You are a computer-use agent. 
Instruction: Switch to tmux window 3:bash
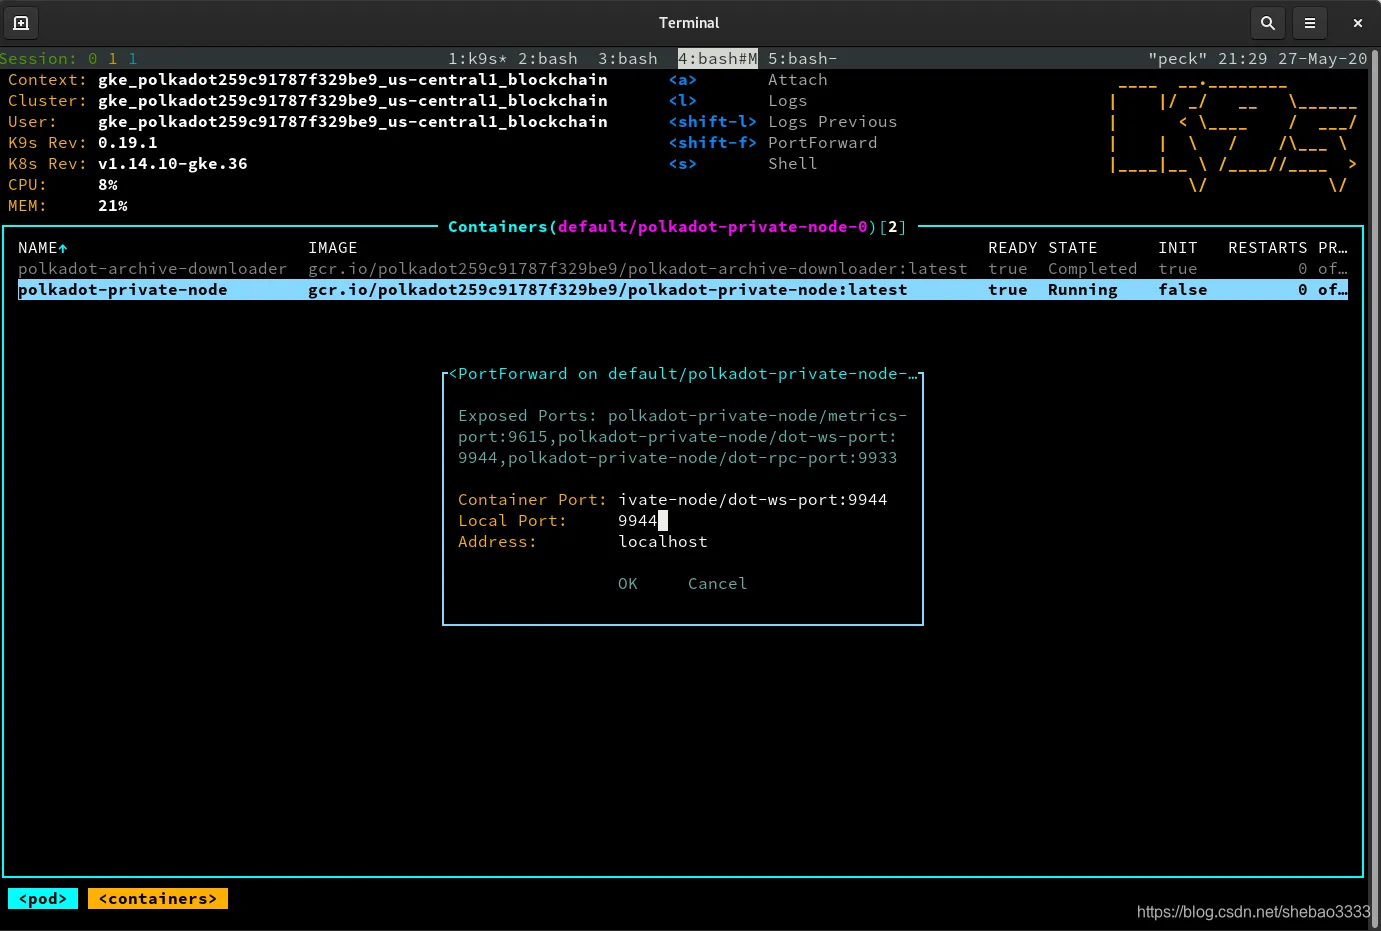pos(627,59)
